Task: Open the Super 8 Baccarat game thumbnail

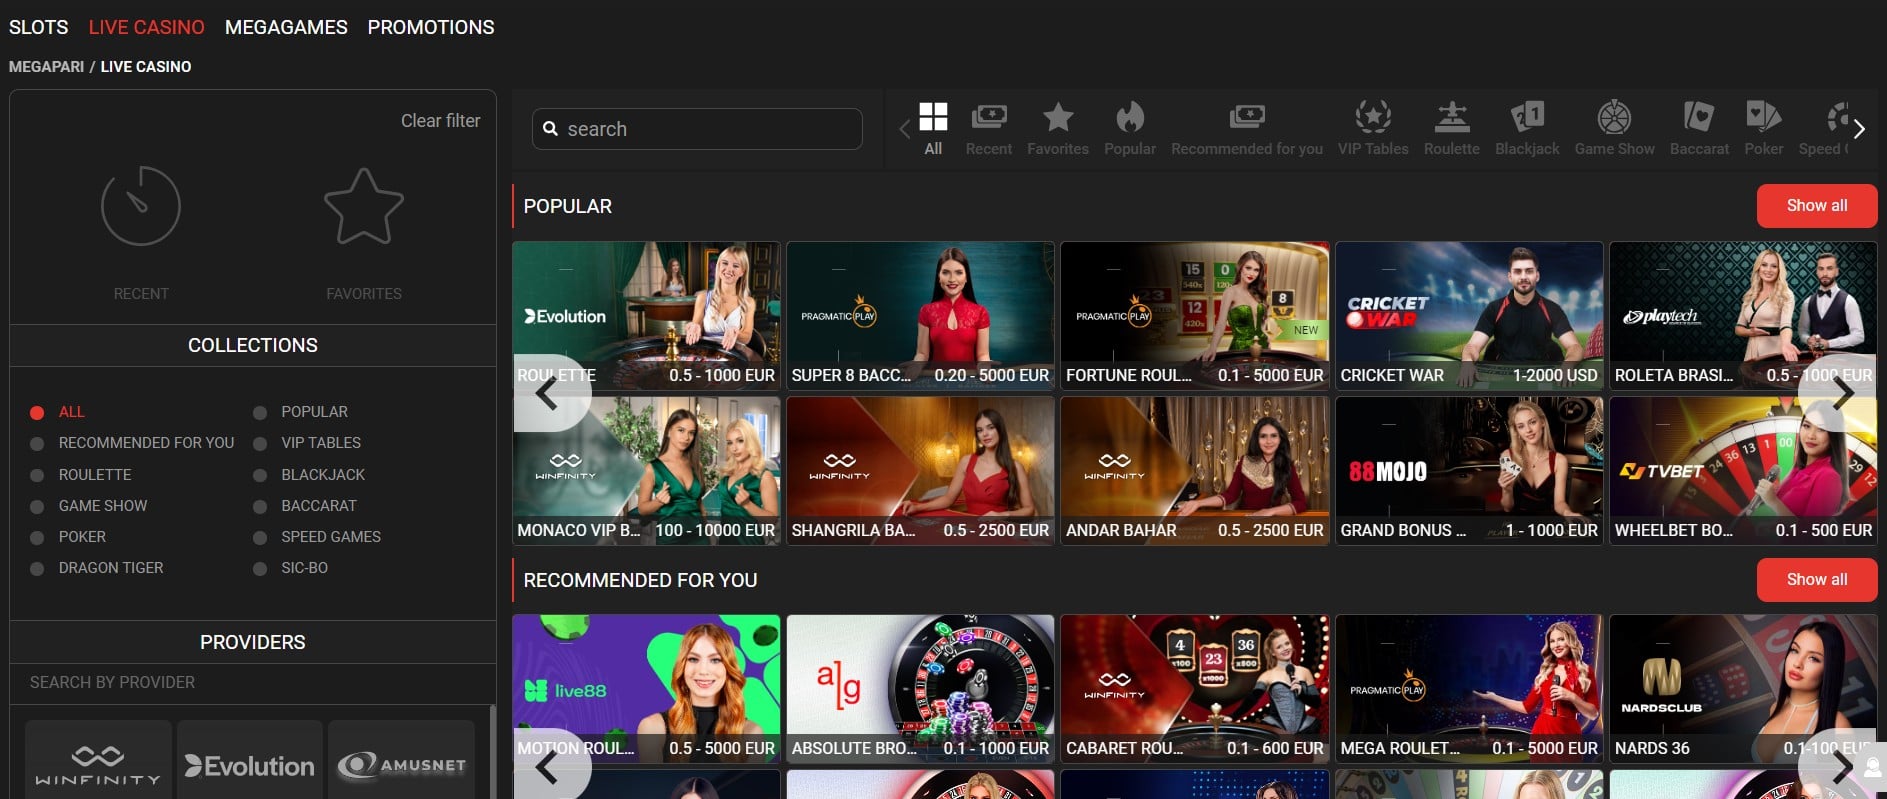Action: pyautogui.click(x=920, y=315)
